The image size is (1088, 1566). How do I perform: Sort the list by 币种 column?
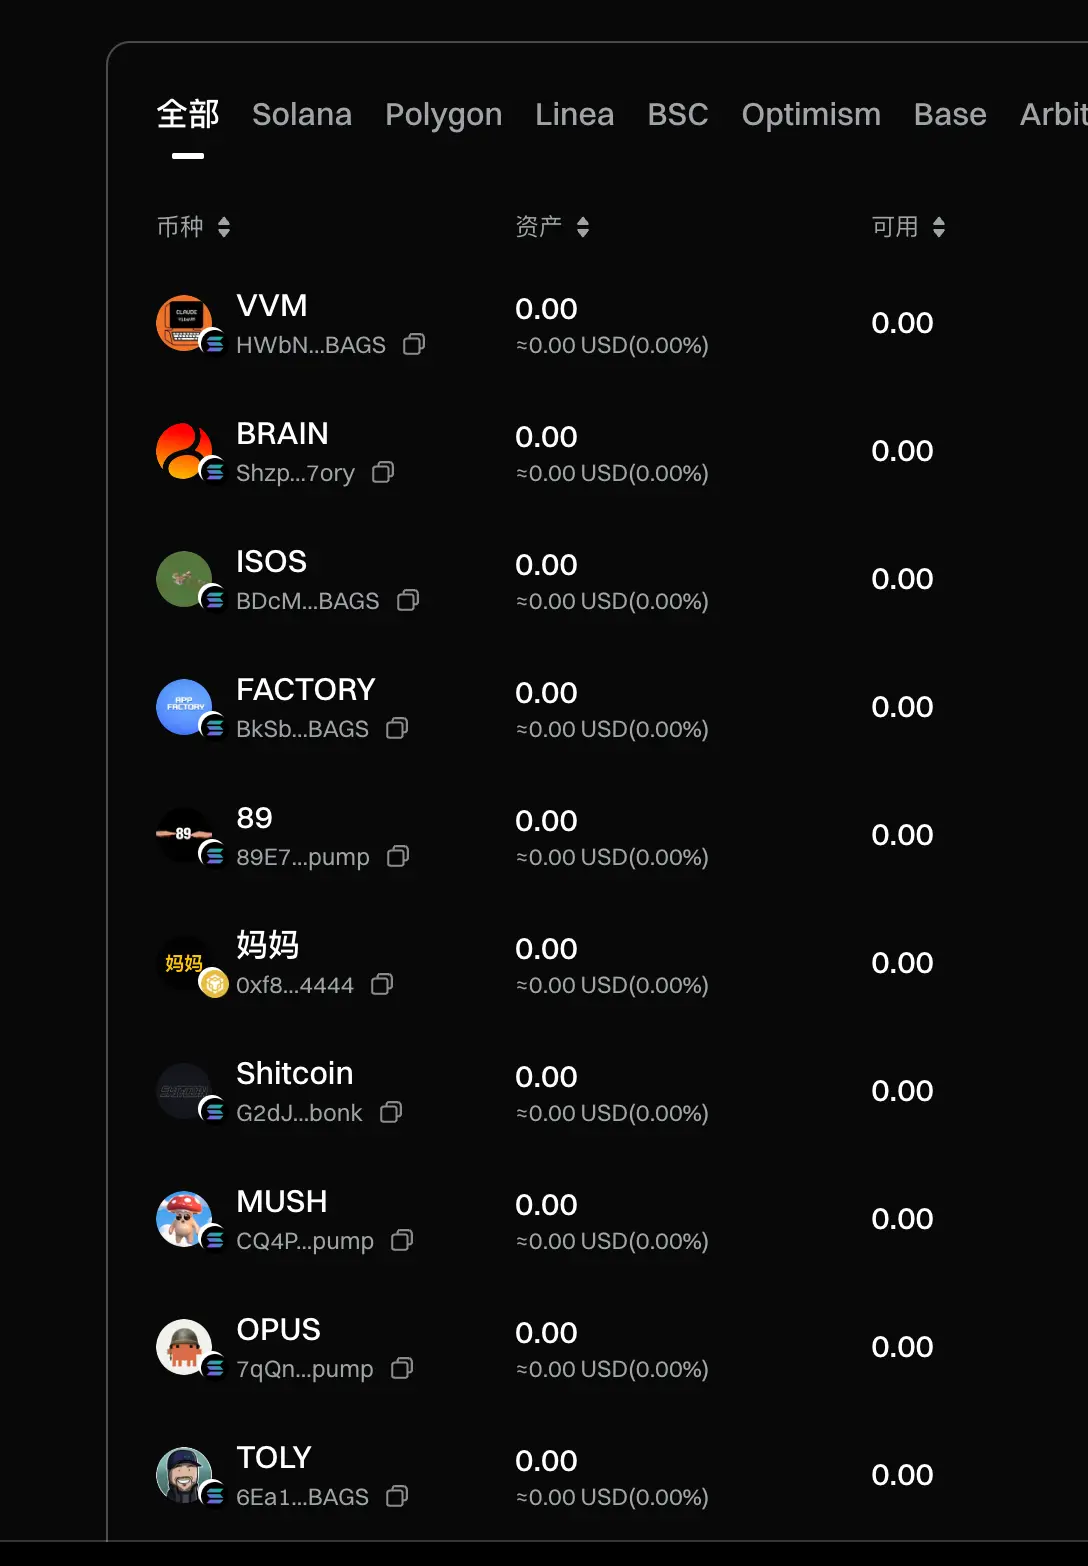coord(194,227)
